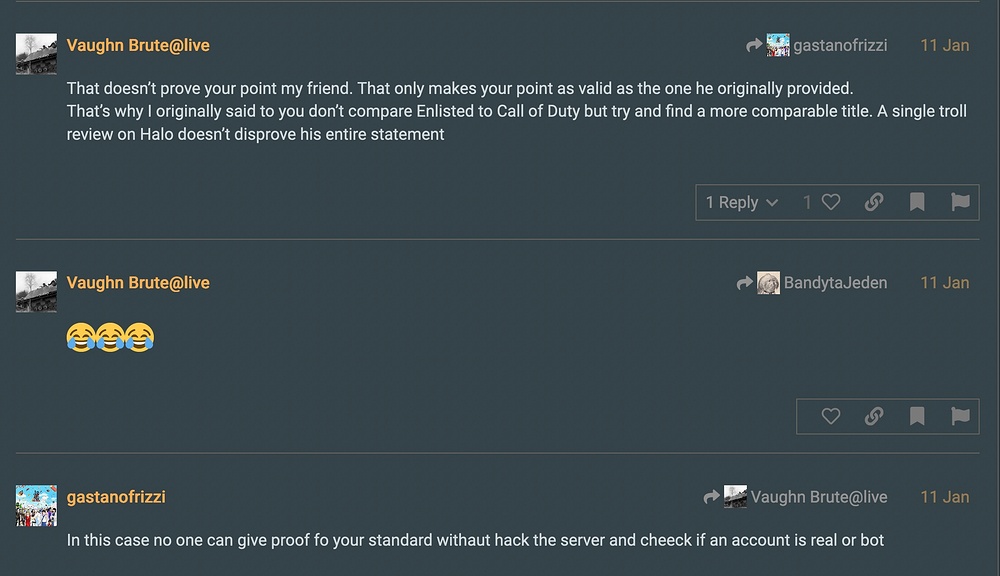Image resolution: width=1000 pixels, height=576 pixels.
Task: Open Vaughn Brute@live profile from first post
Action: click(x=138, y=45)
